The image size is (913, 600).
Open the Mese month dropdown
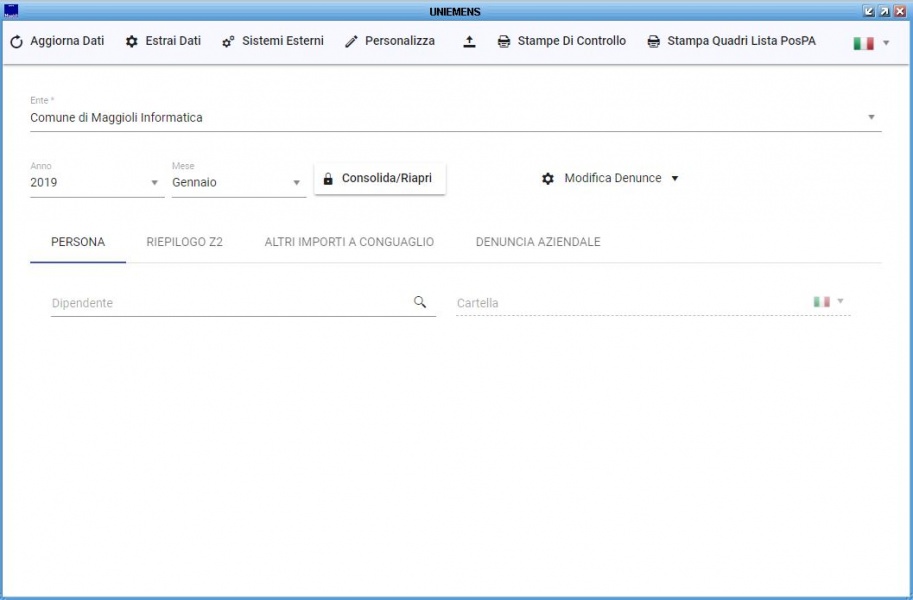click(x=296, y=182)
